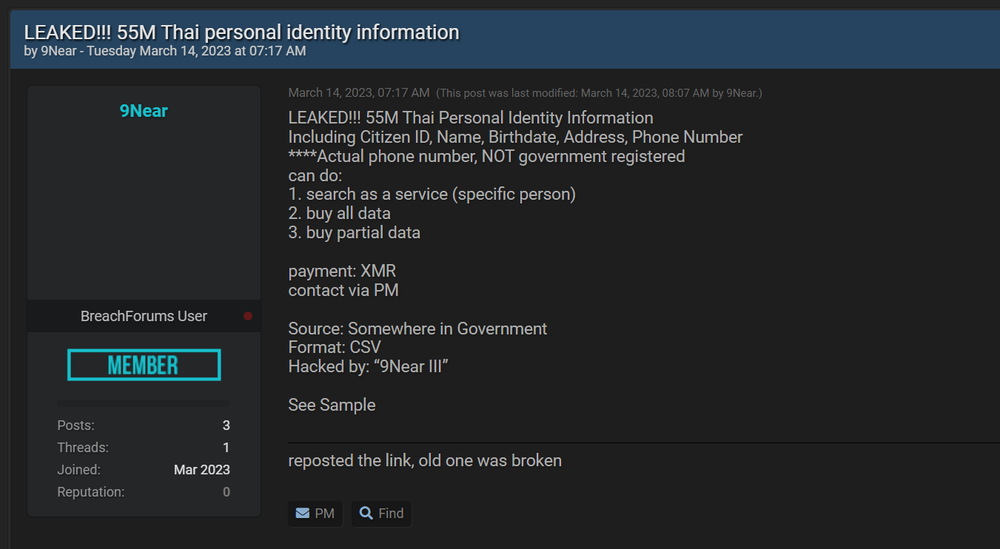This screenshot has height=549, width=1000.
Task: Click the empty avatar area under username
Action: 143,210
